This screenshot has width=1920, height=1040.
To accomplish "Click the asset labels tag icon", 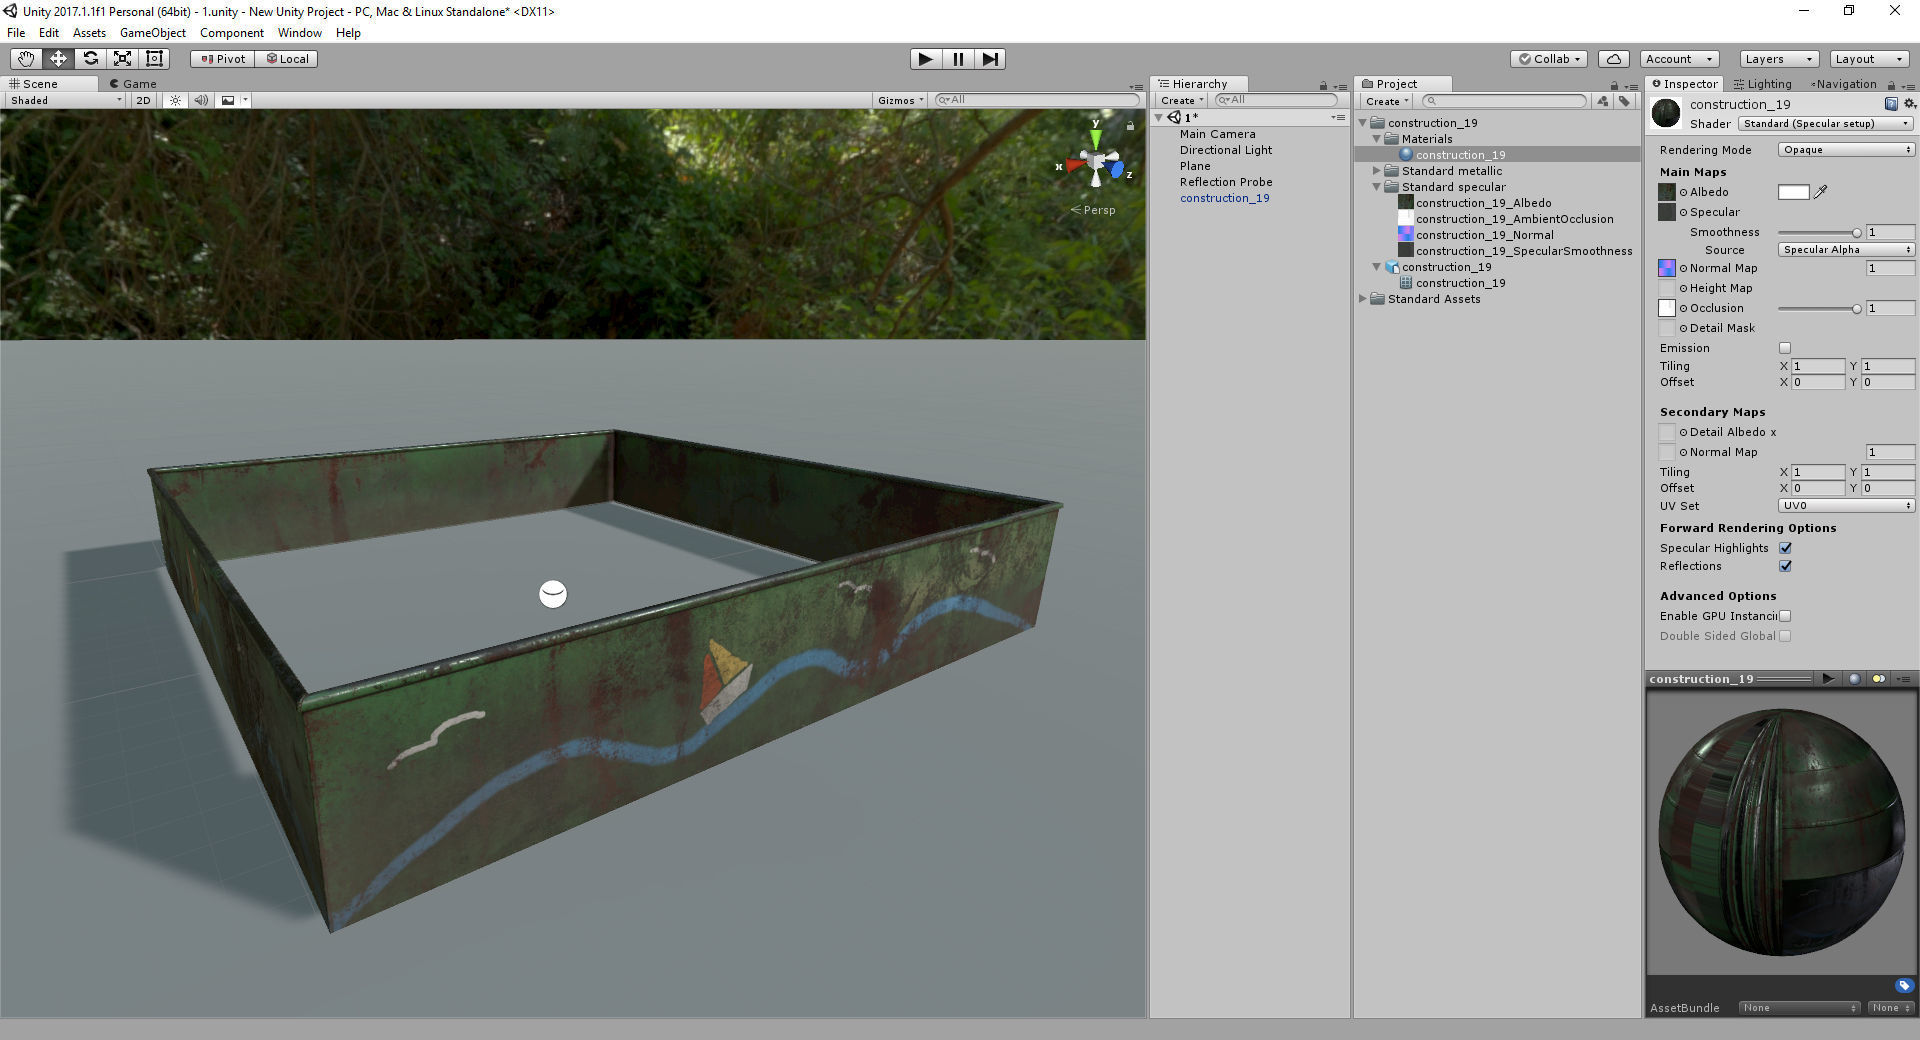I will point(1904,985).
